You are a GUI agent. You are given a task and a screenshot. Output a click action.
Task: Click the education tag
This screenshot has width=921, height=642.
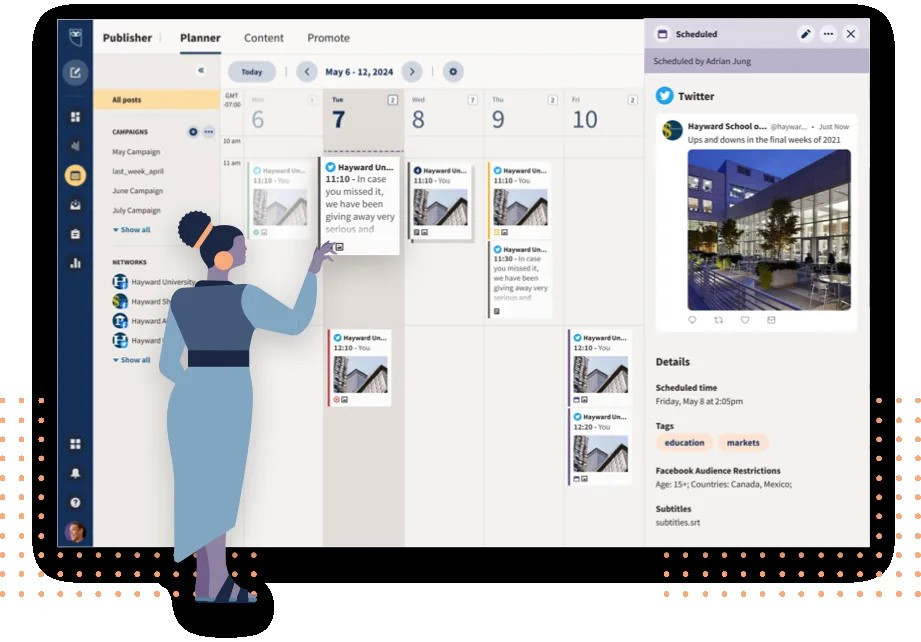click(684, 442)
